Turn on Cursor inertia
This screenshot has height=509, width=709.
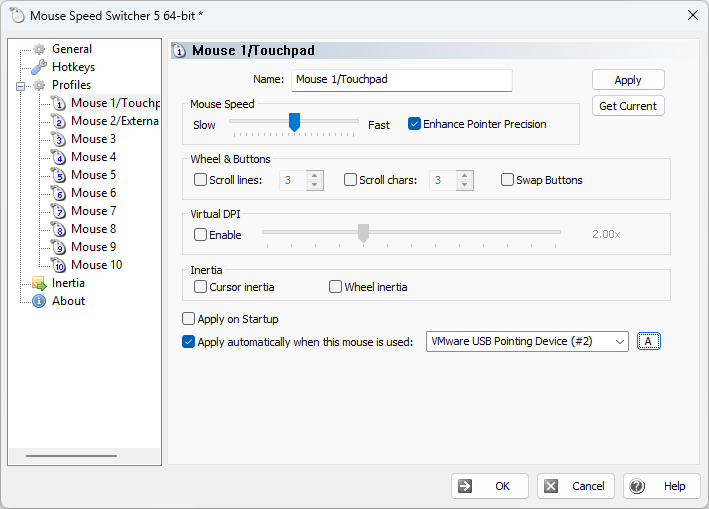pyautogui.click(x=200, y=287)
